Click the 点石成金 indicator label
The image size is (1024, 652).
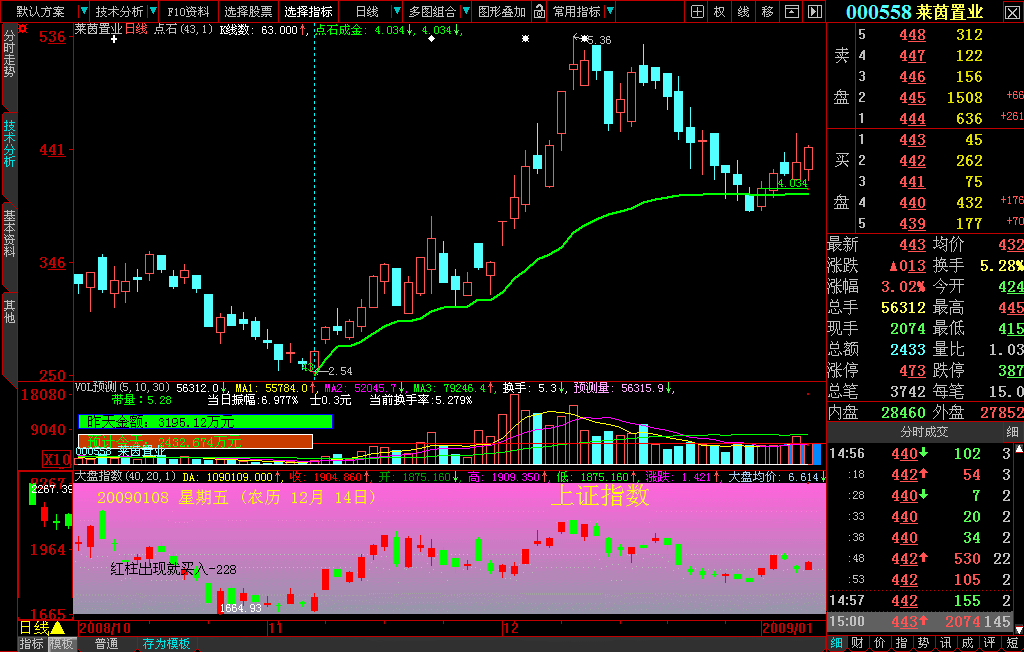pos(343,30)
